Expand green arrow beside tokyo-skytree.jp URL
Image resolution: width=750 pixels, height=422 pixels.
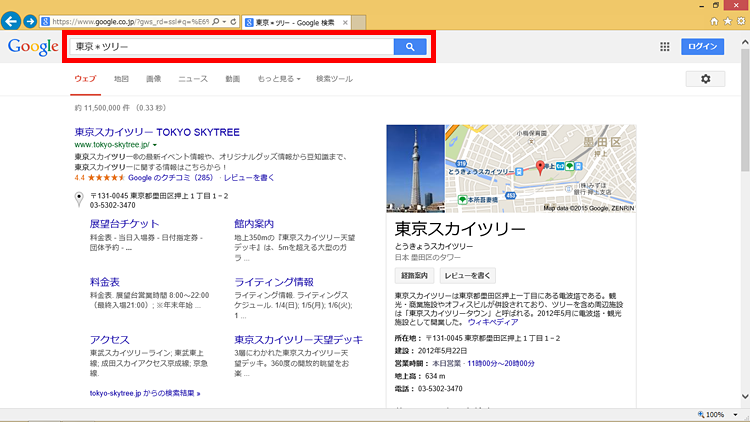[155, 145]
